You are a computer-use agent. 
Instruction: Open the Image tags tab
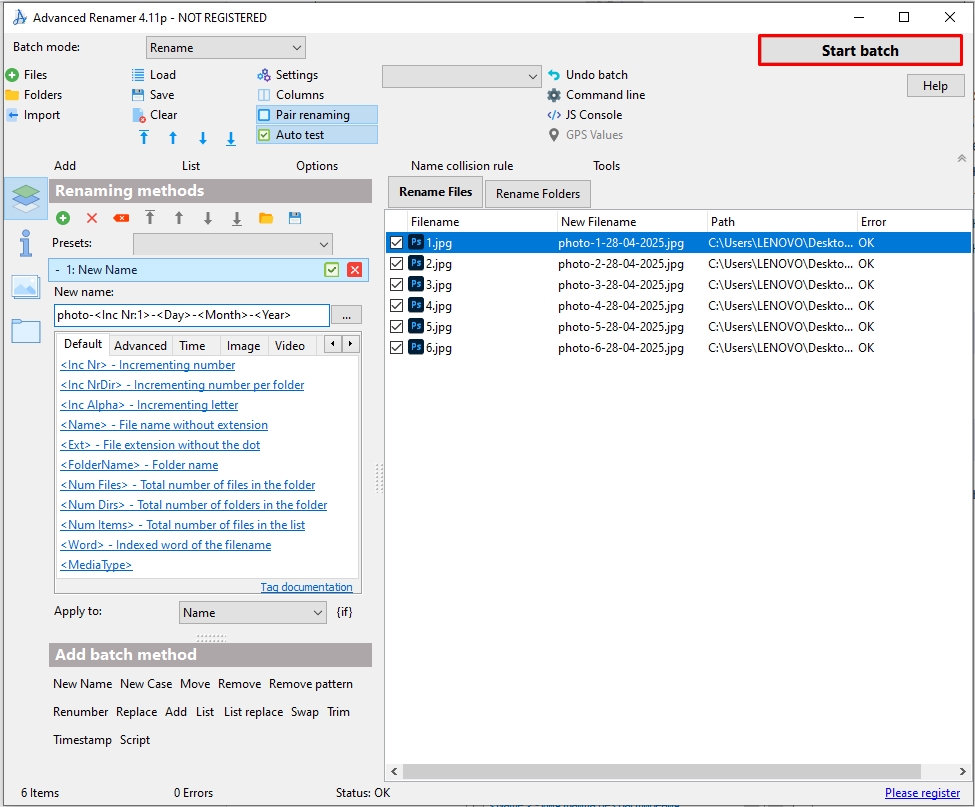coord(243,346)
